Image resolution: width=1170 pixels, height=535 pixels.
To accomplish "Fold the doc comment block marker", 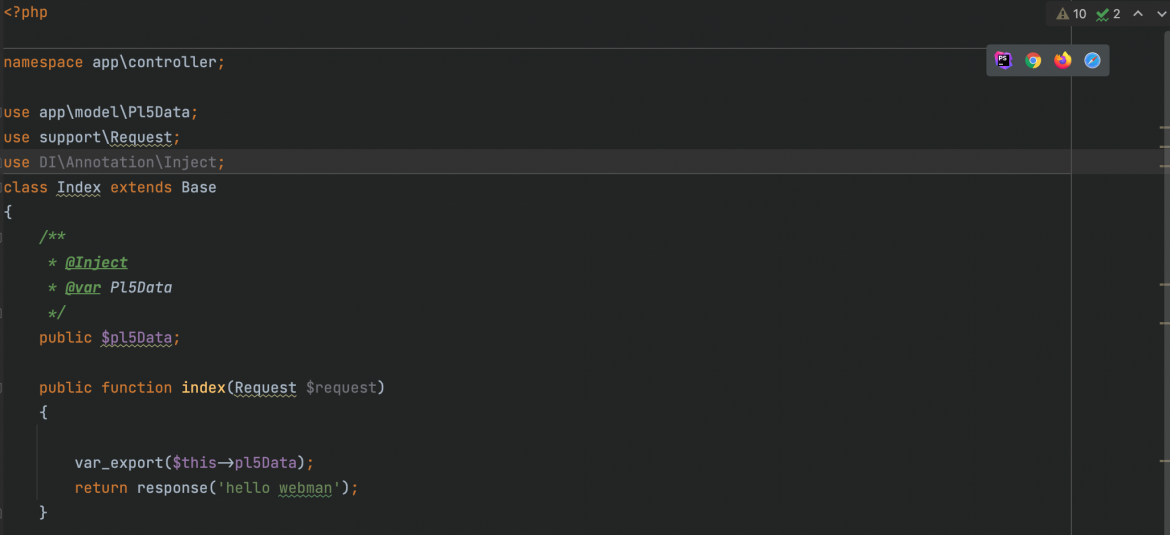I will (x=2, y=237).
